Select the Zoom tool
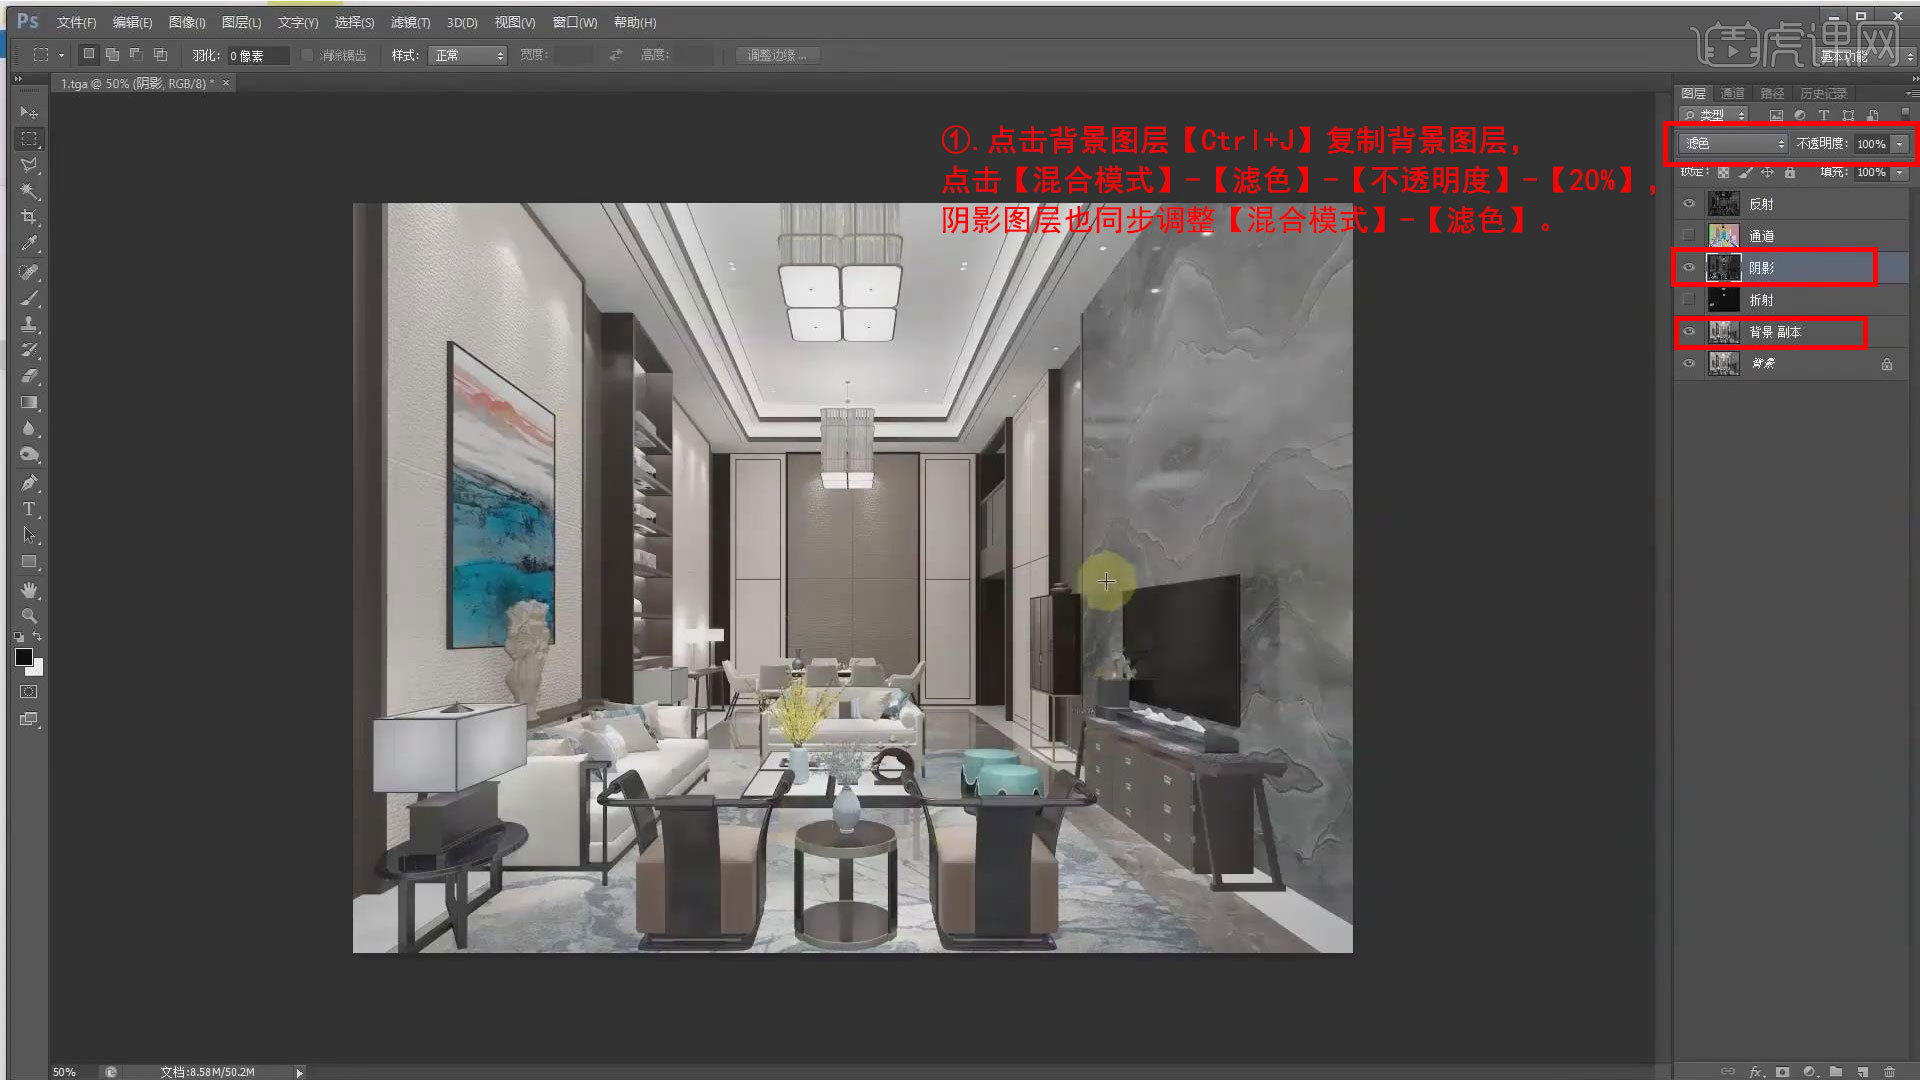This screenshot has width=1920, height=1080. point(29,615)
